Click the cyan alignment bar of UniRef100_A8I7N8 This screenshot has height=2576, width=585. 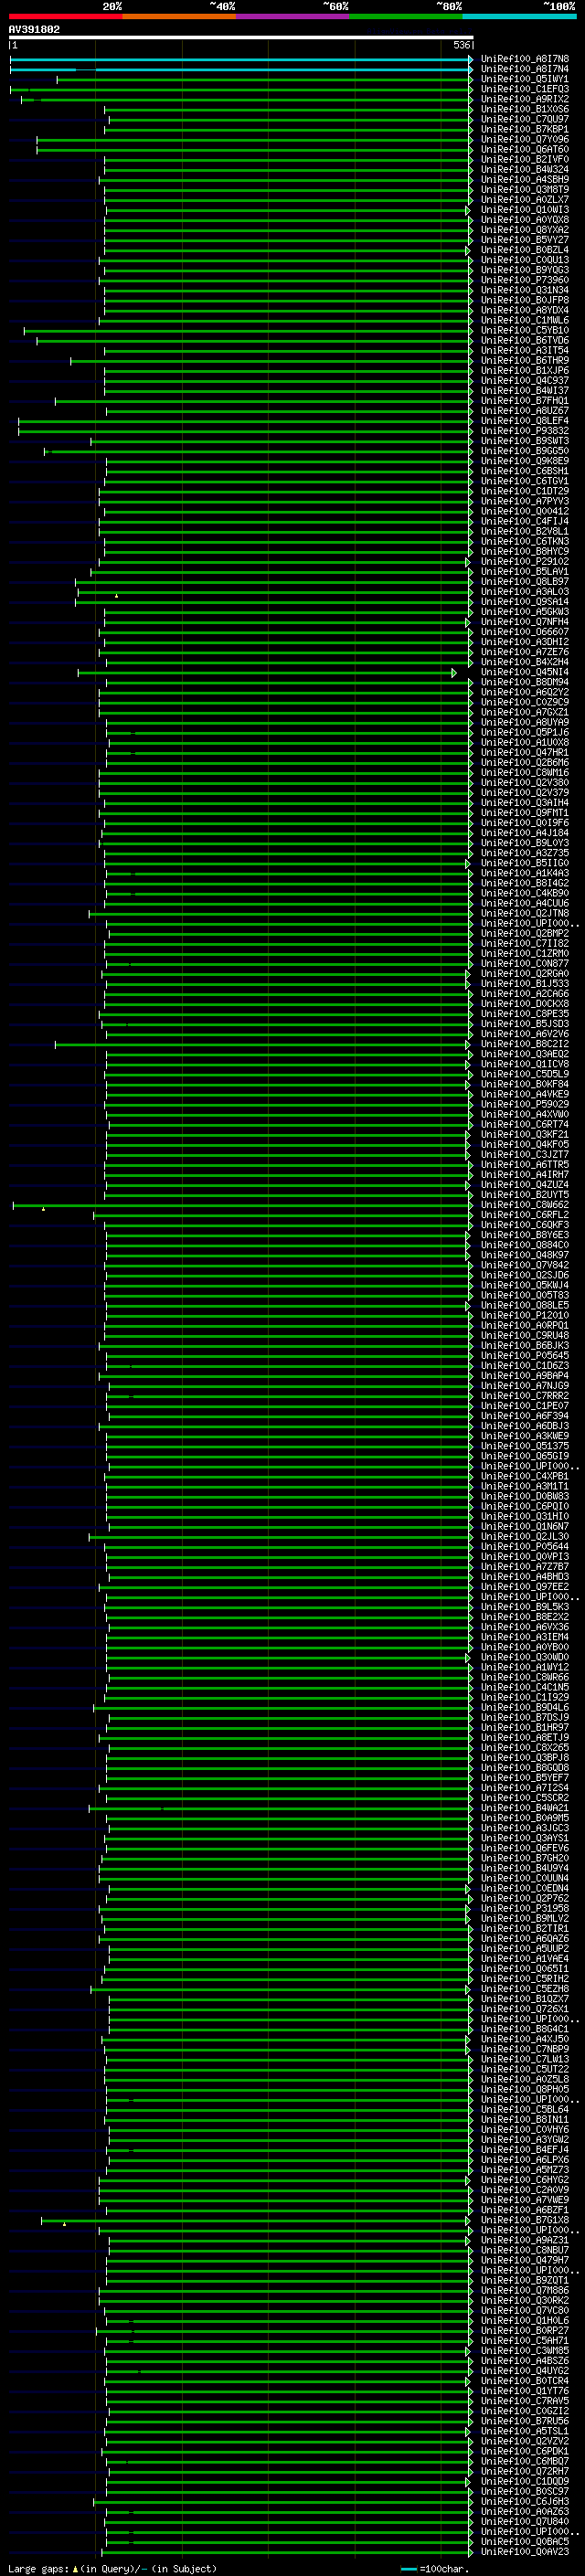point(240,59)
